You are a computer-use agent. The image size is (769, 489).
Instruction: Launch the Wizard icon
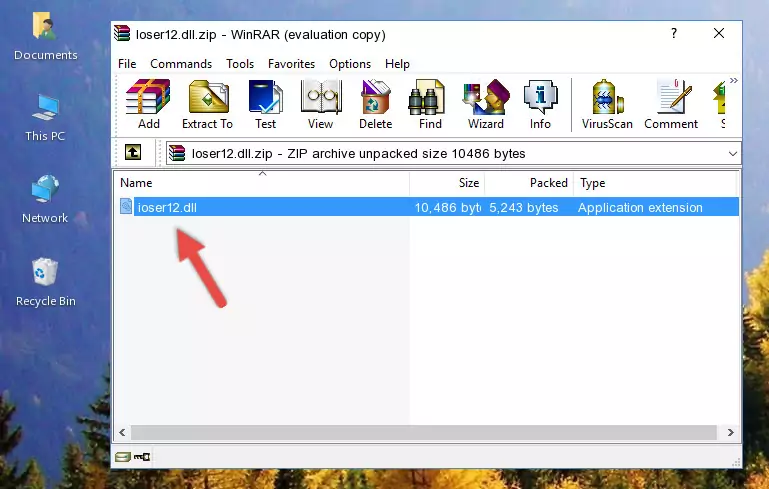pyautogui.click(x=486, y=104)
